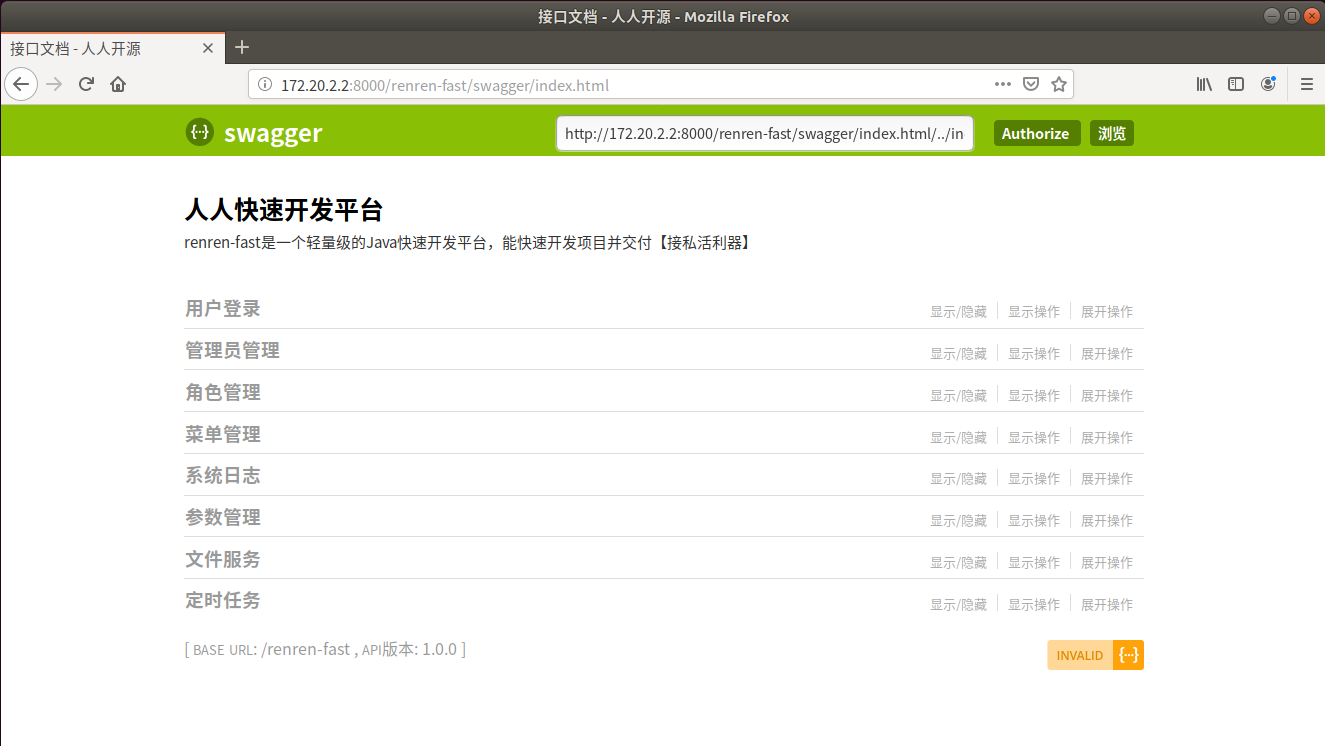Click the BASE URL /renren-fast footer text

pos(325,649)
